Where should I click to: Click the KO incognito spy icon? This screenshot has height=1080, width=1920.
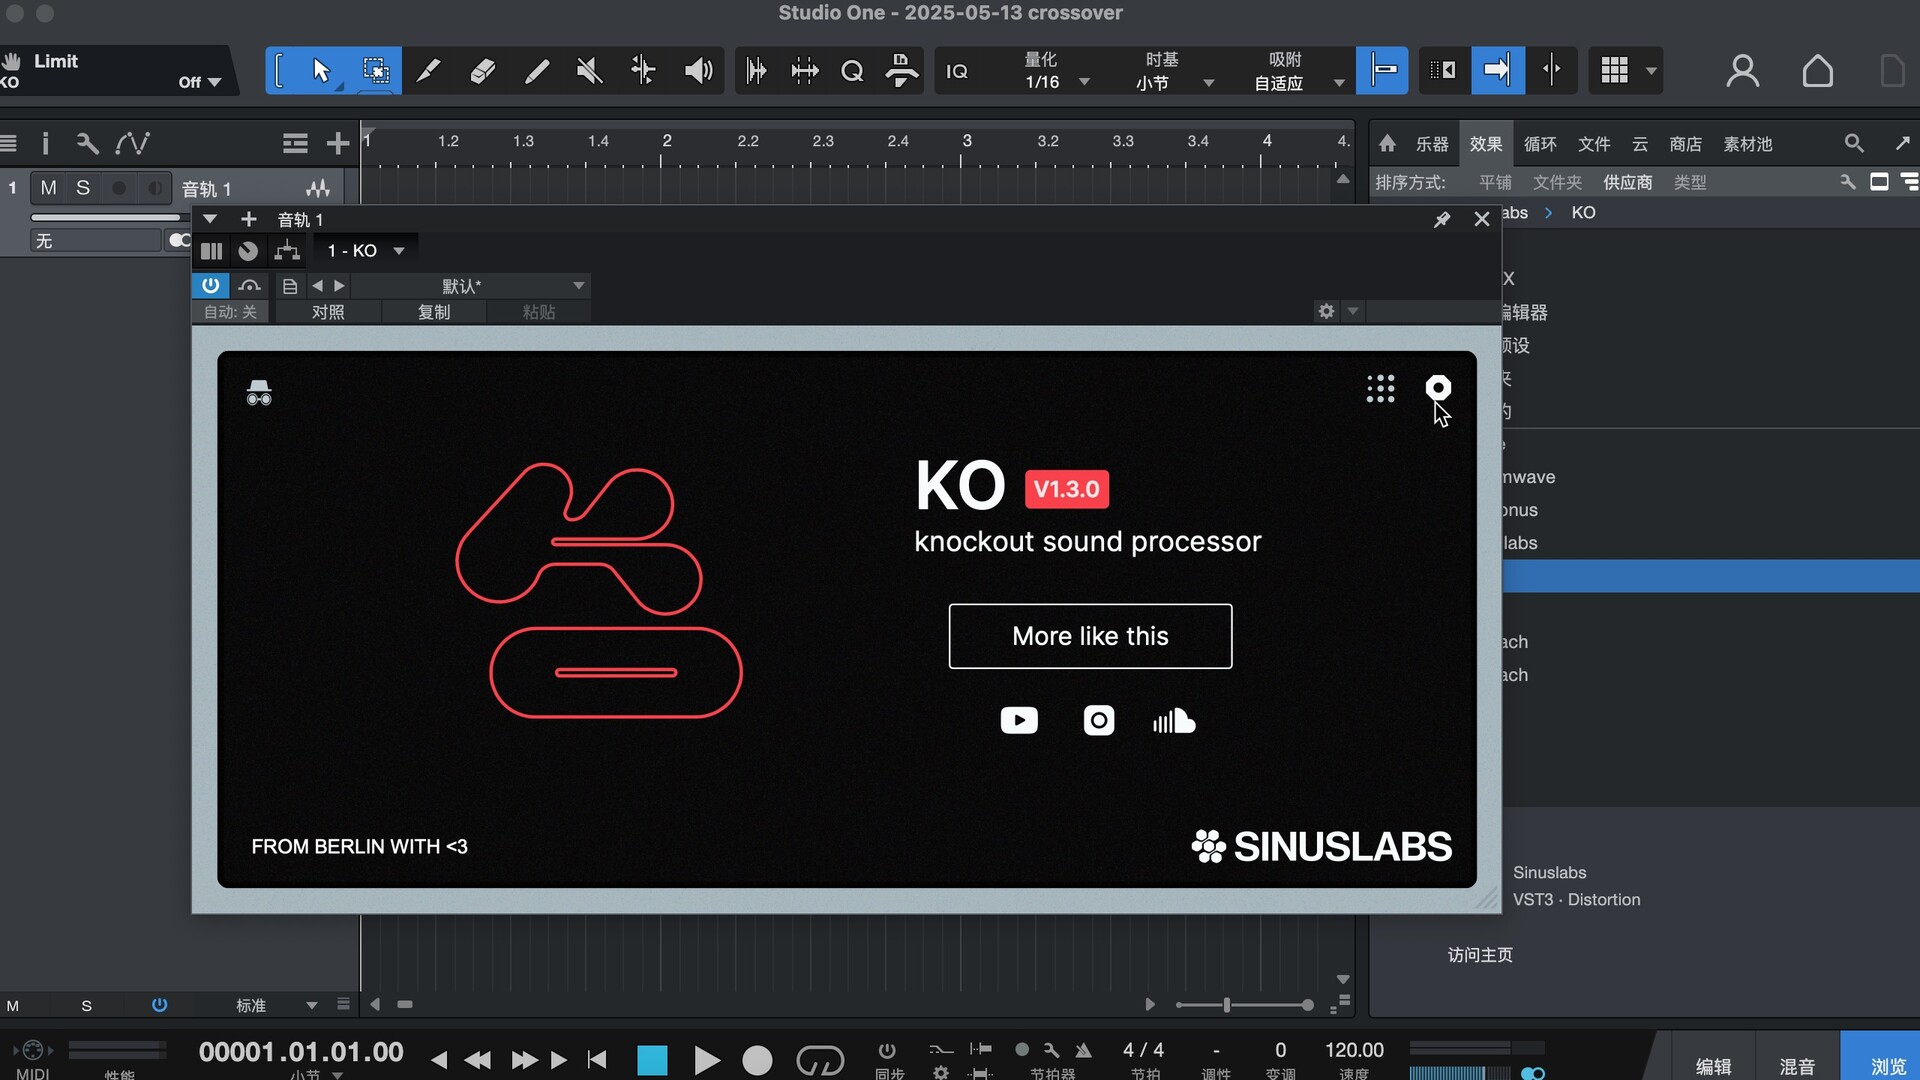(259, 392)
